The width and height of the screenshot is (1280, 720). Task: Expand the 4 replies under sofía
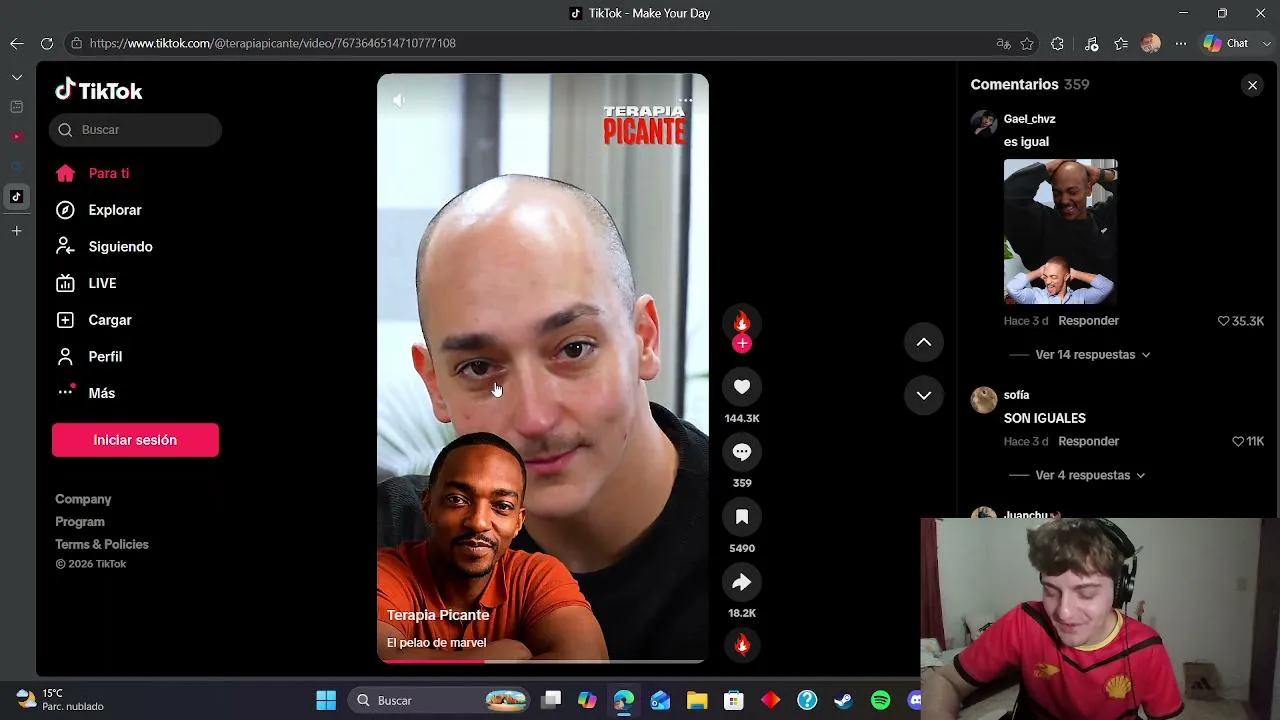[1090, 475]
